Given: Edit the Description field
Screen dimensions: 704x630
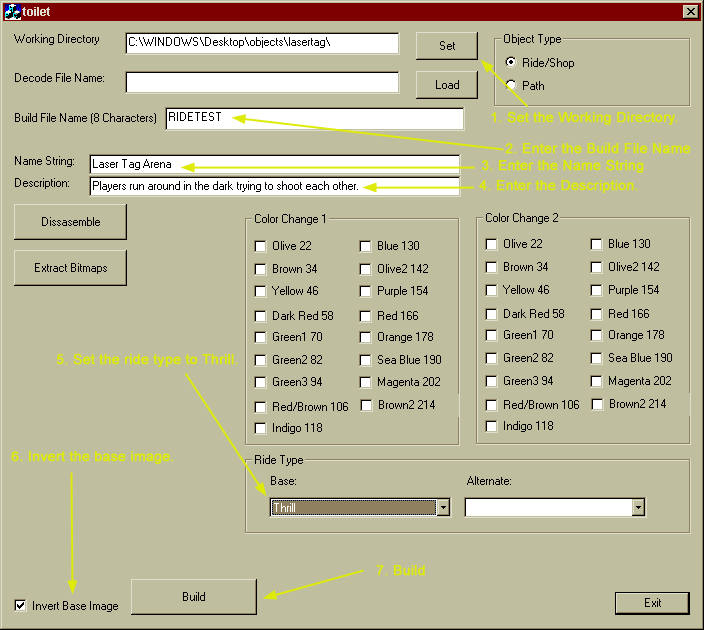Looking at the screenshot, I should pos(275,186).
